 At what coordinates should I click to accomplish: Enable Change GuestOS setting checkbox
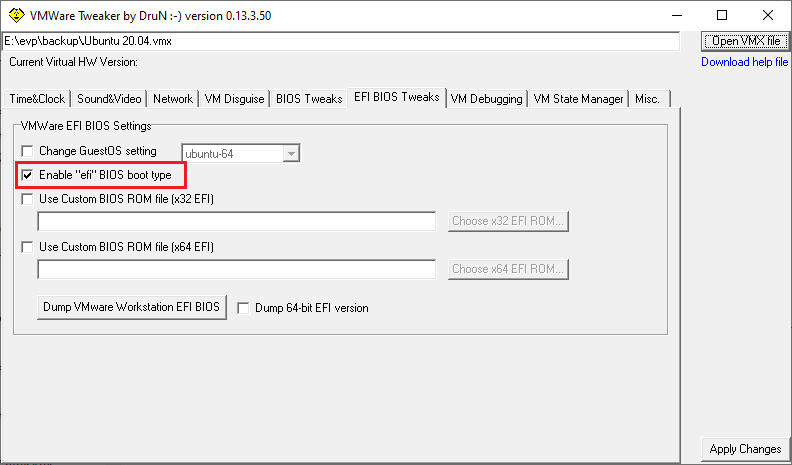27,151
